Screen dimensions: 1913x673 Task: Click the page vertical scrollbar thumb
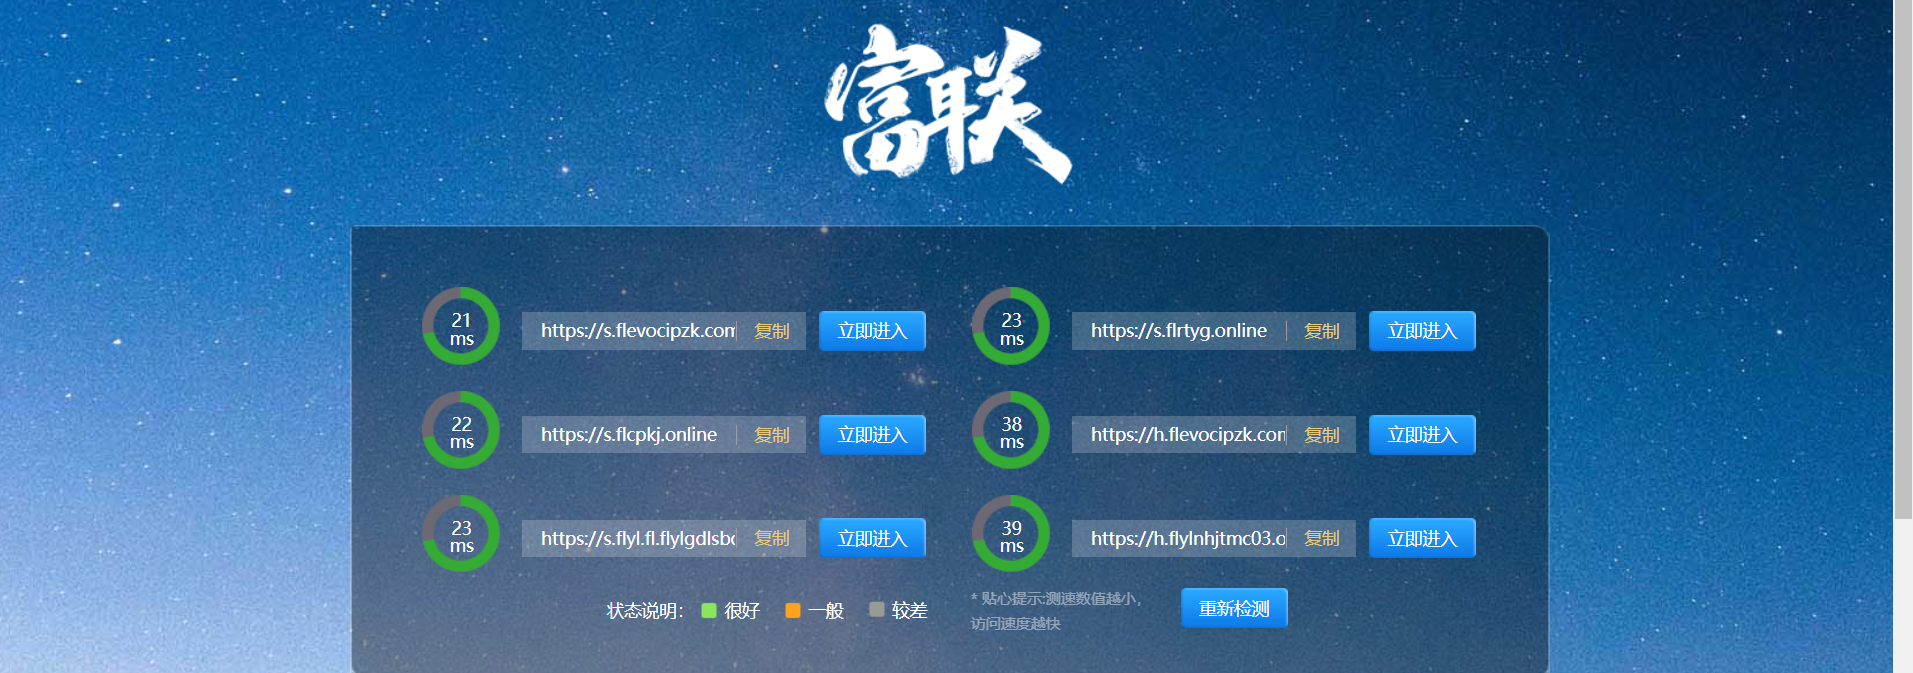pos(1903,260)
